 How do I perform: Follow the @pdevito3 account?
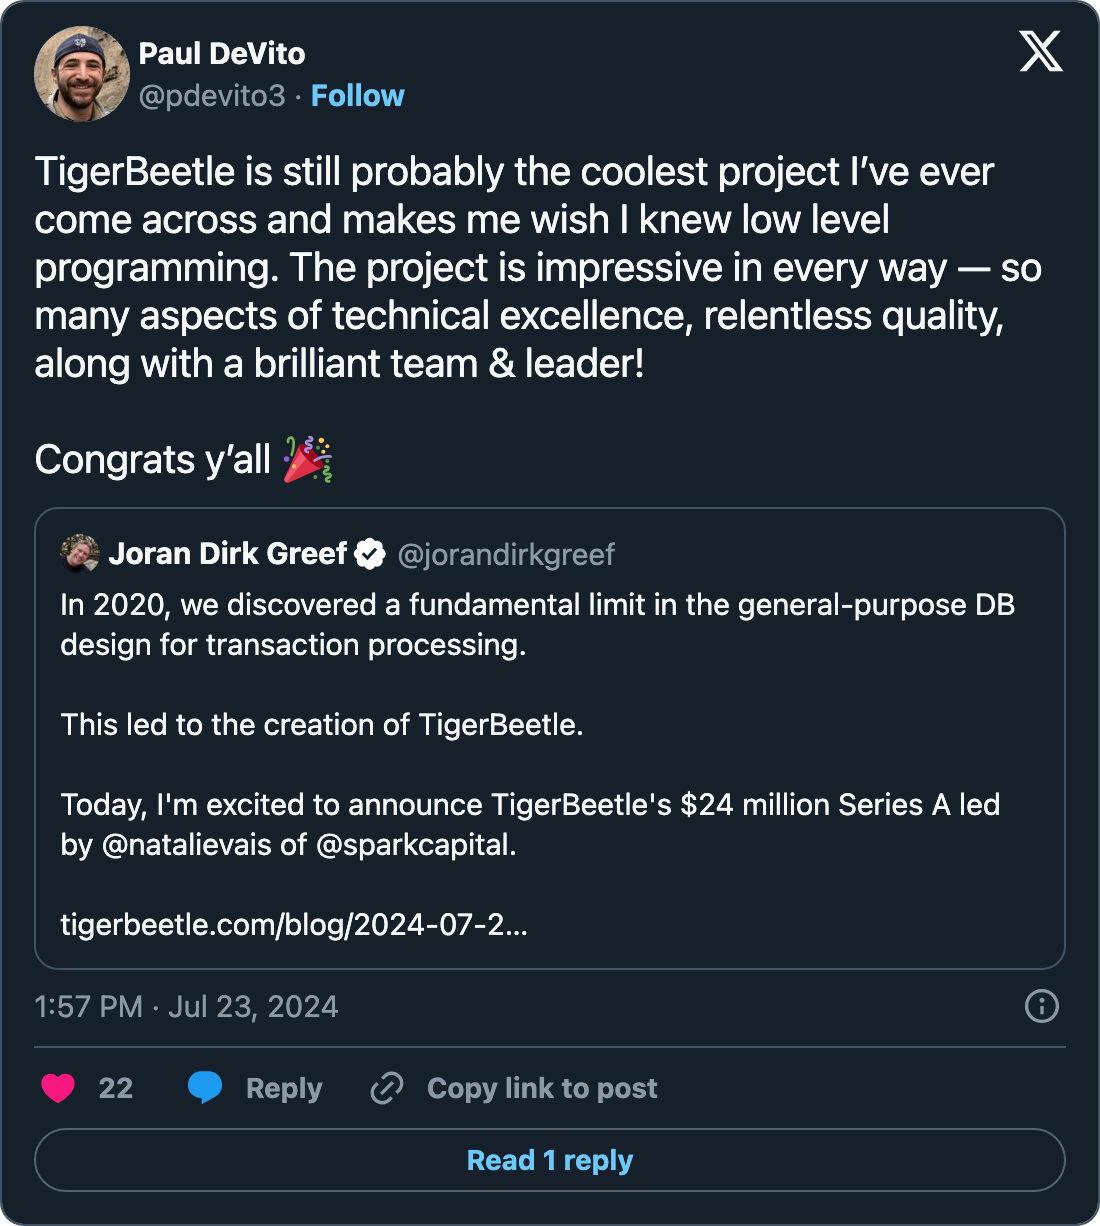pos(357,96)
